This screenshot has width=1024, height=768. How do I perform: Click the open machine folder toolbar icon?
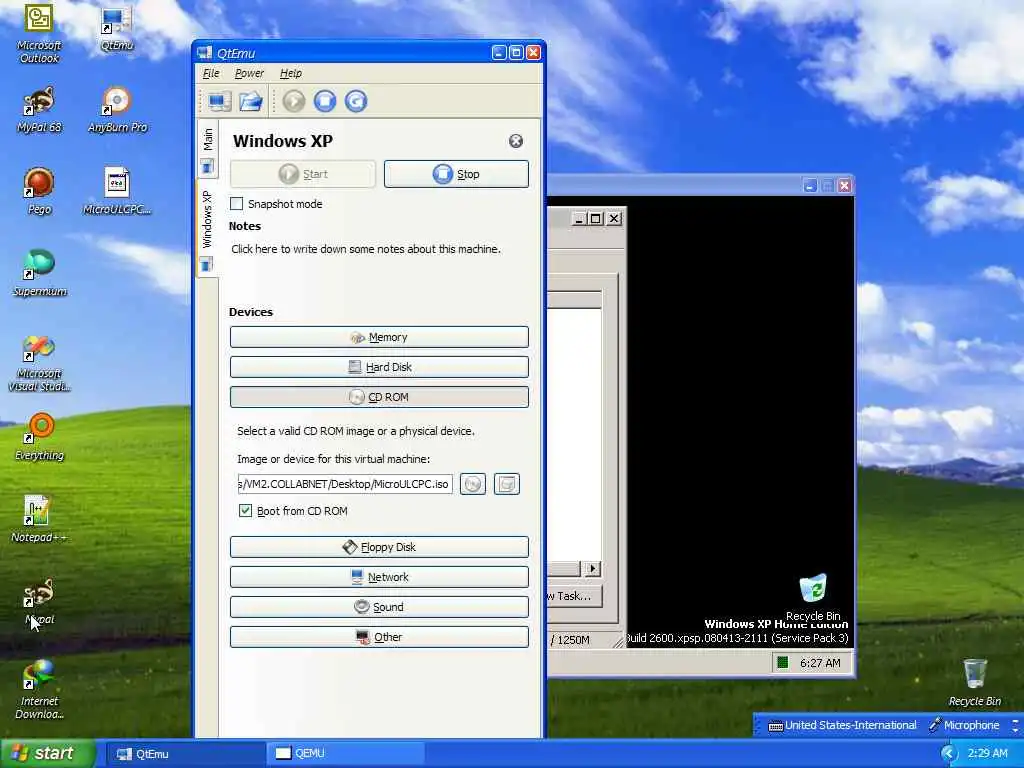pos(251,101)
